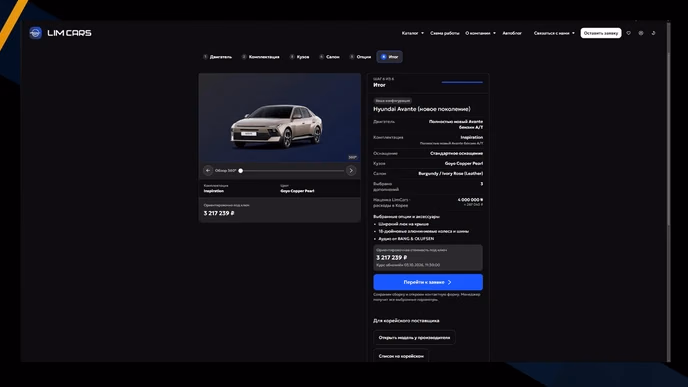The image size is (688, 387).
Task: Open Схема работы page
Action: pos(444,33)
